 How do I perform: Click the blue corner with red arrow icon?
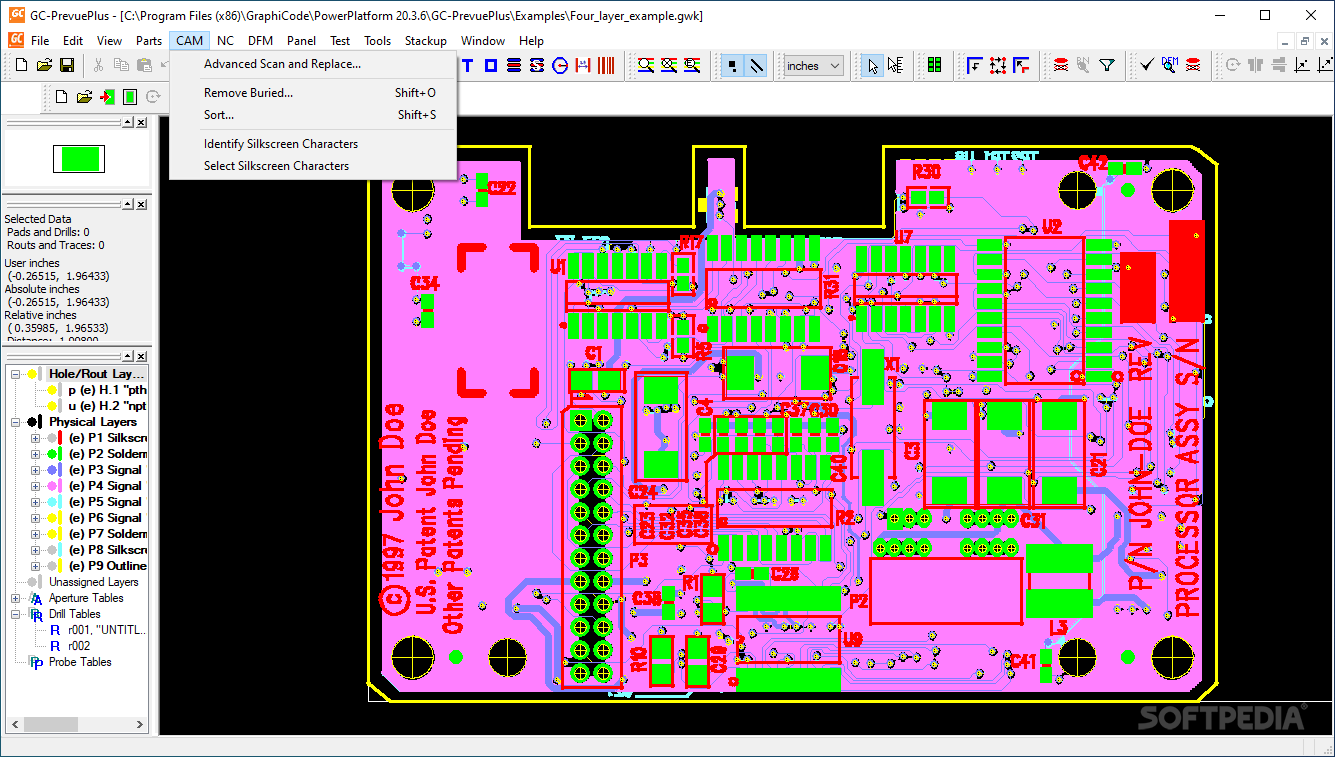pyautogui.click(x=1021, y=66)
